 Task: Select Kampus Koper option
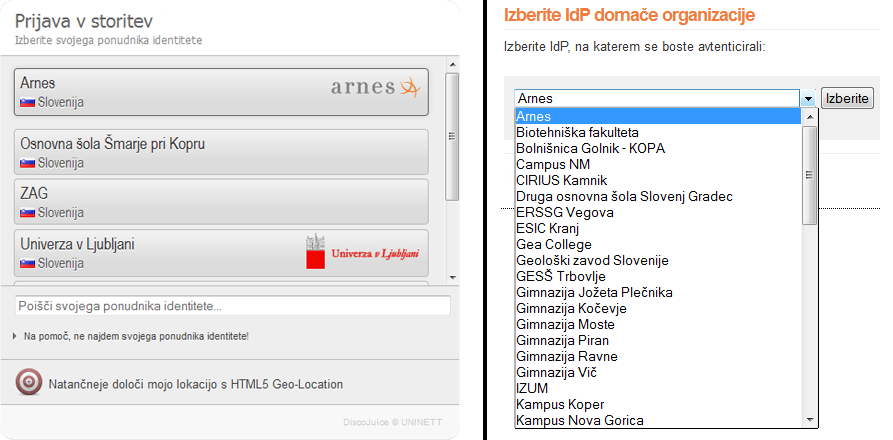tap(658, 404)
